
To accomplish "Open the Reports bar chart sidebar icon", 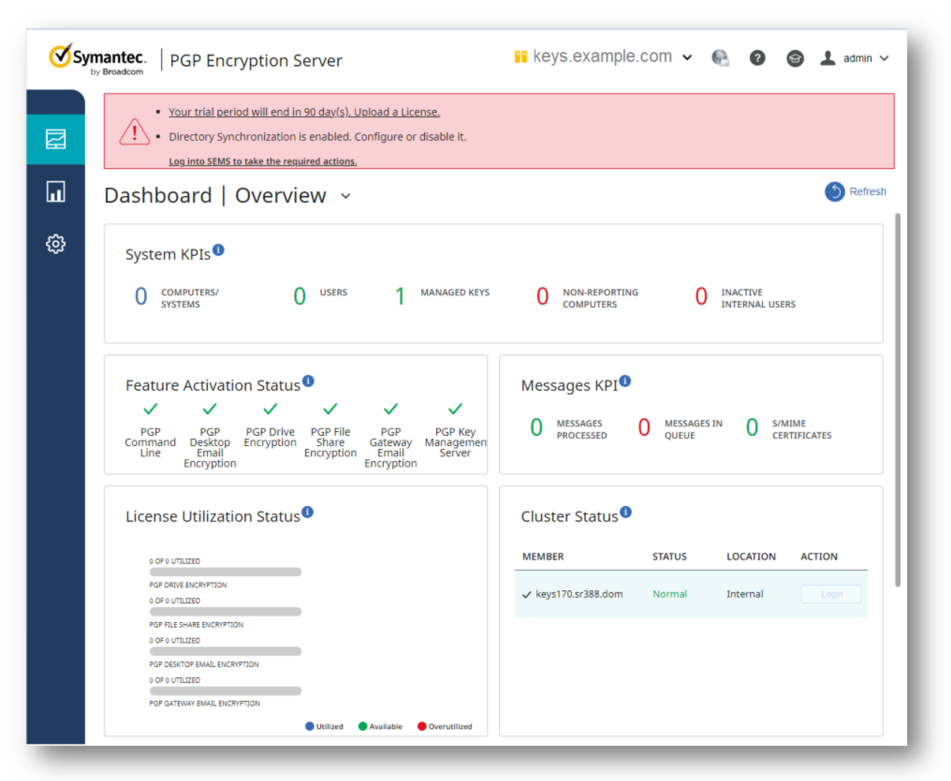I will click(x=56, y=192).
